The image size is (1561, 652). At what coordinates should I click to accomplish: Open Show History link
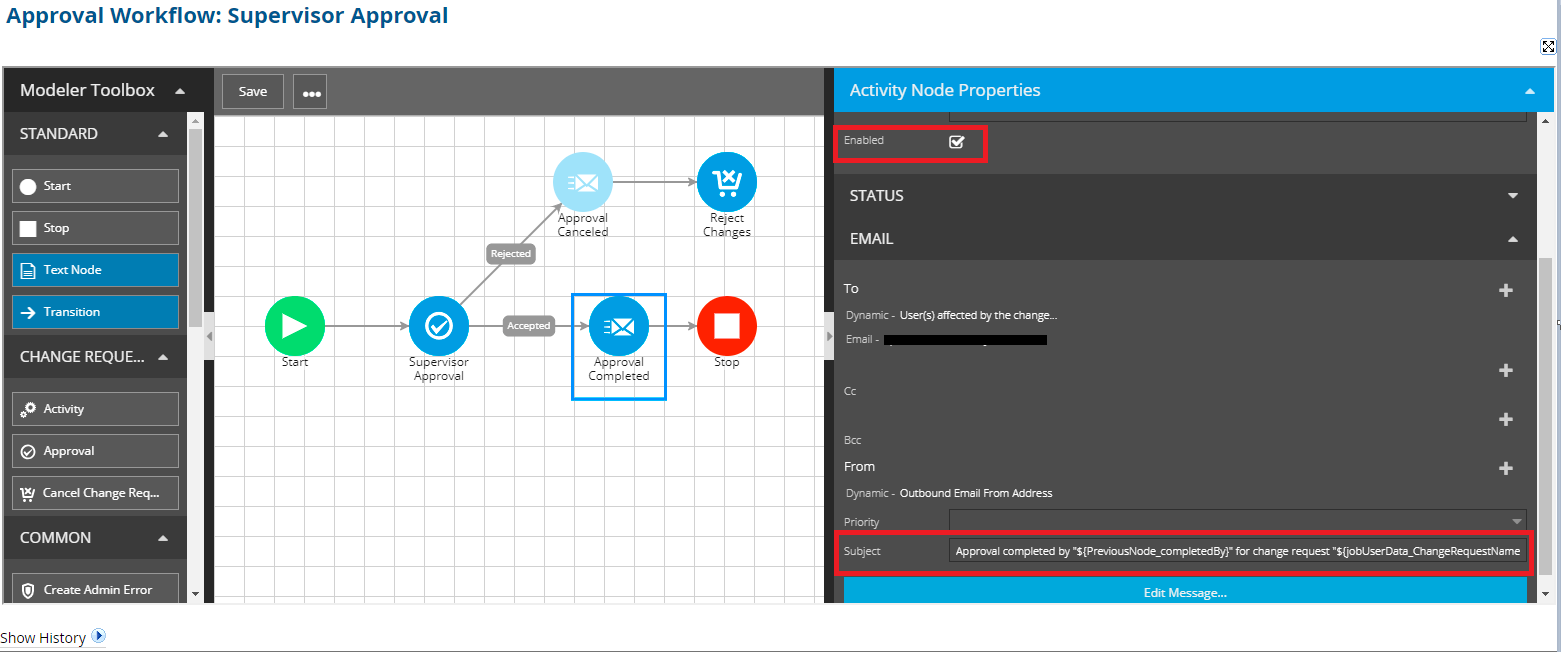(x=45, y=637)
